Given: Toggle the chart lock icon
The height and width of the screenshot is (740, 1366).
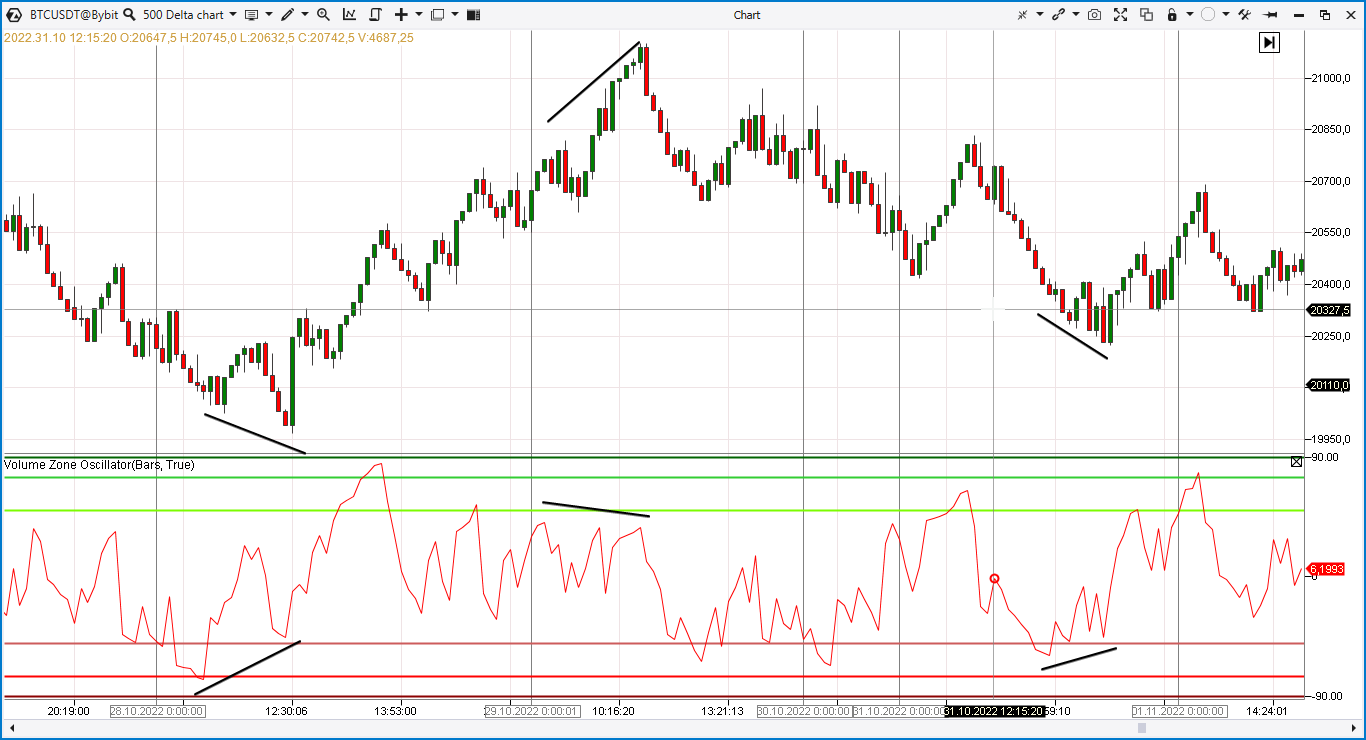Looking at the screenshot, I should [1172, 14].
